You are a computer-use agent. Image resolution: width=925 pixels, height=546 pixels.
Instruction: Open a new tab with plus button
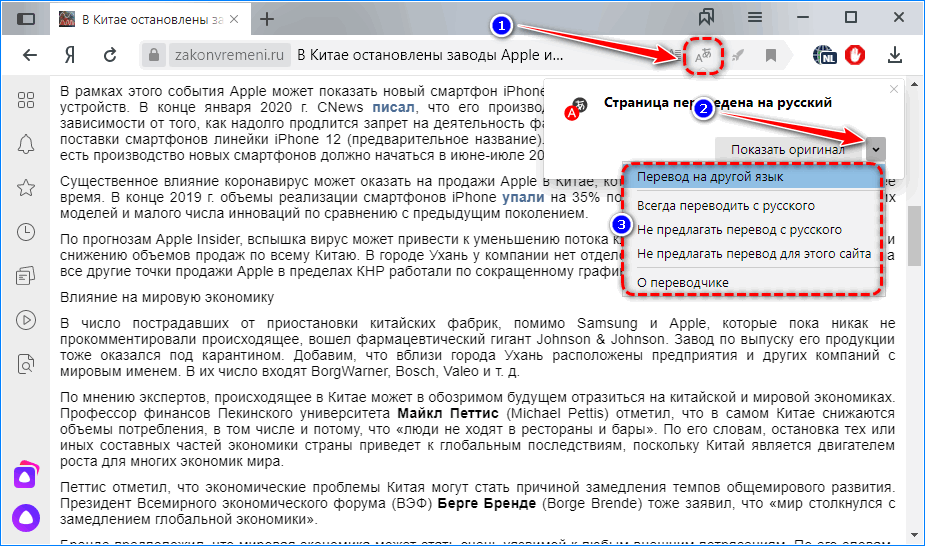[267, 19]
